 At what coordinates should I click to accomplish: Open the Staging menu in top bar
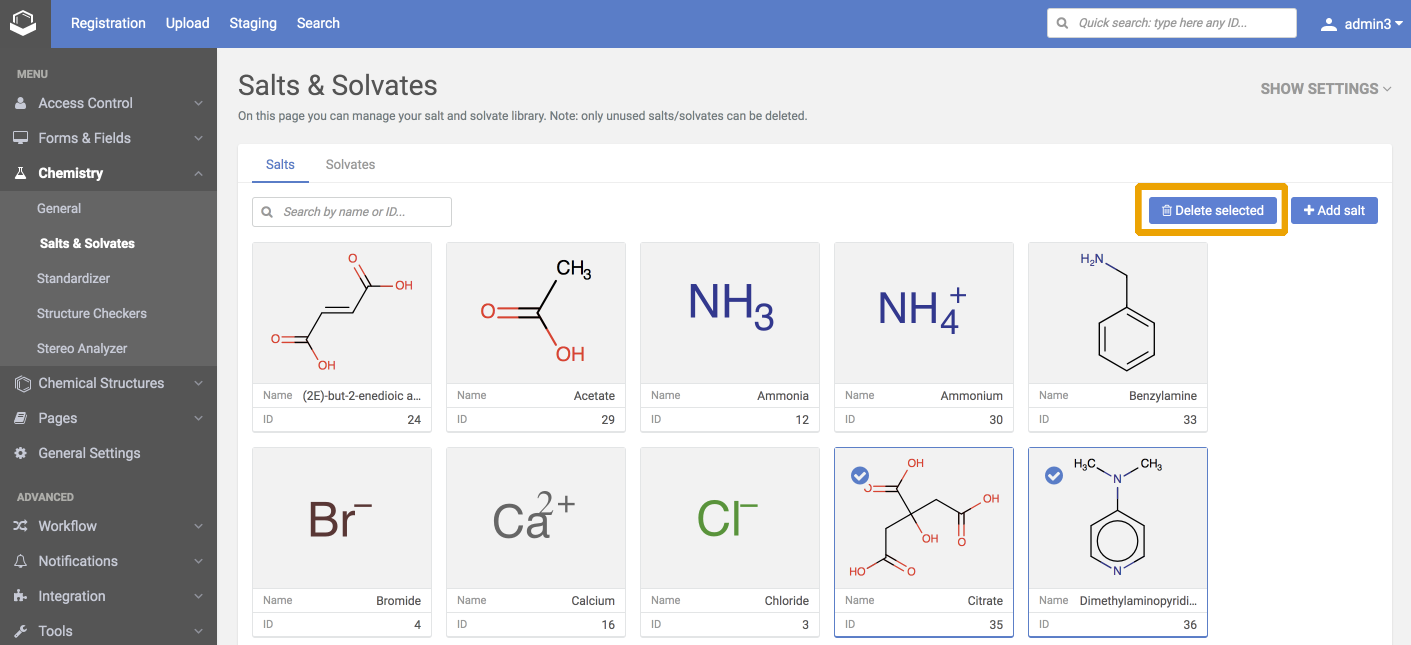[253, 23]
